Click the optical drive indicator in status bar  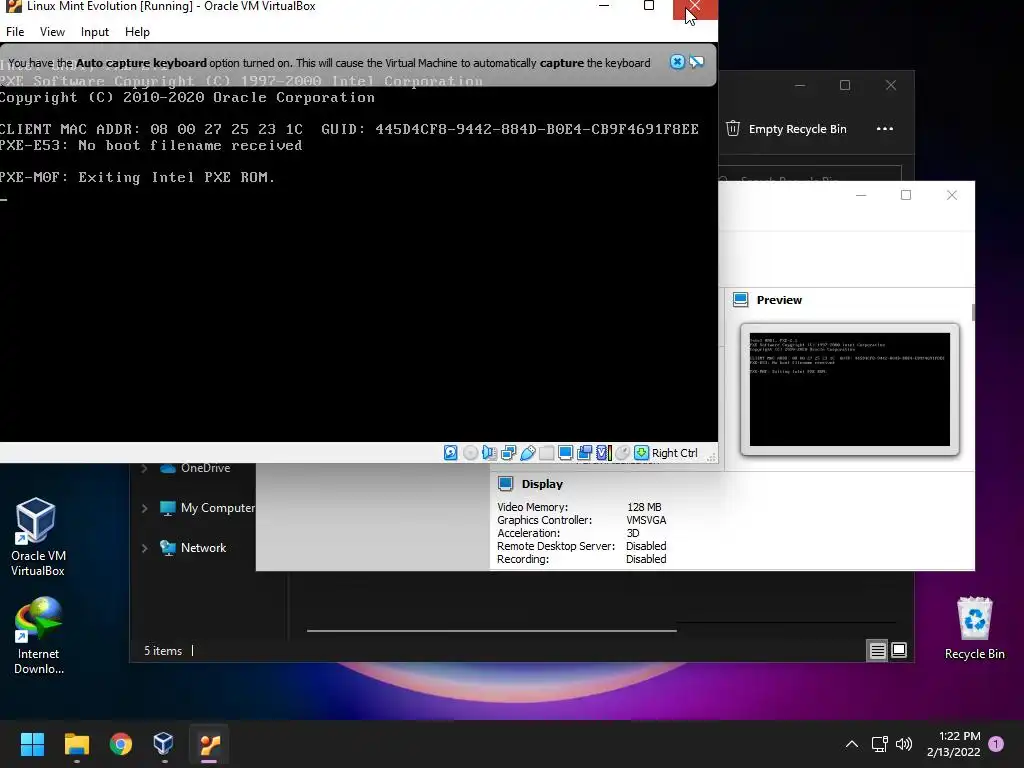[470, 453]
